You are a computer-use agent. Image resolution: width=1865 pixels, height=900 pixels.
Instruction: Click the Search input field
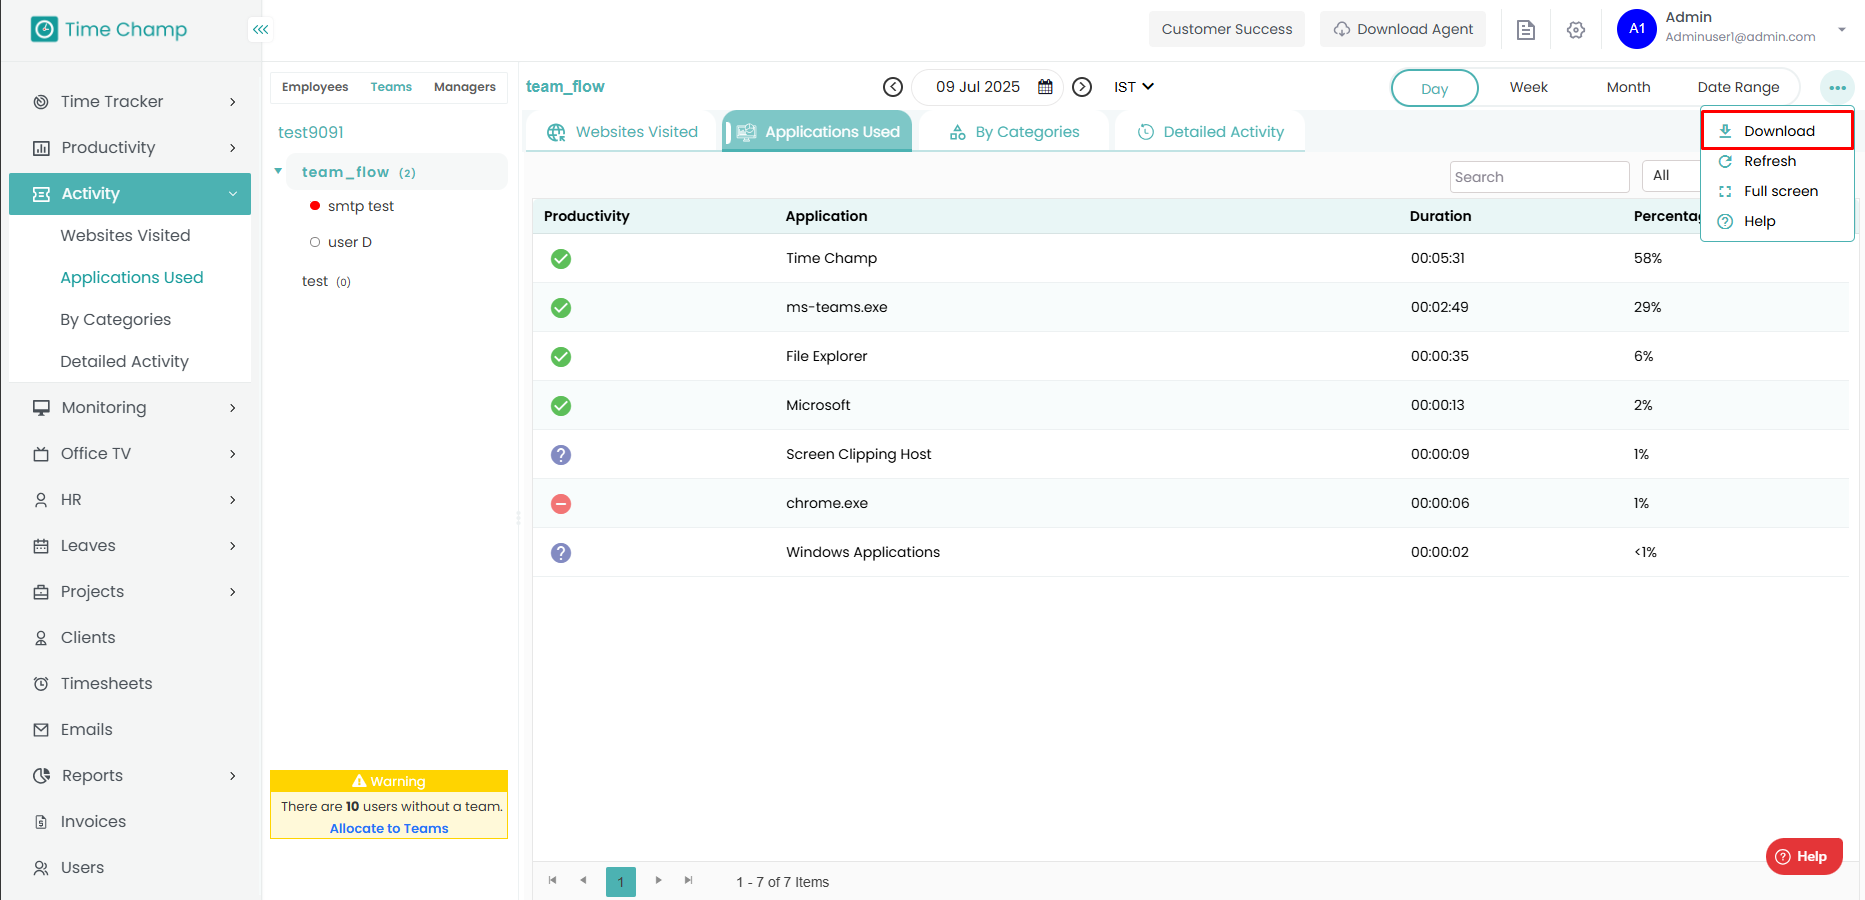(x=1539, y=177)
